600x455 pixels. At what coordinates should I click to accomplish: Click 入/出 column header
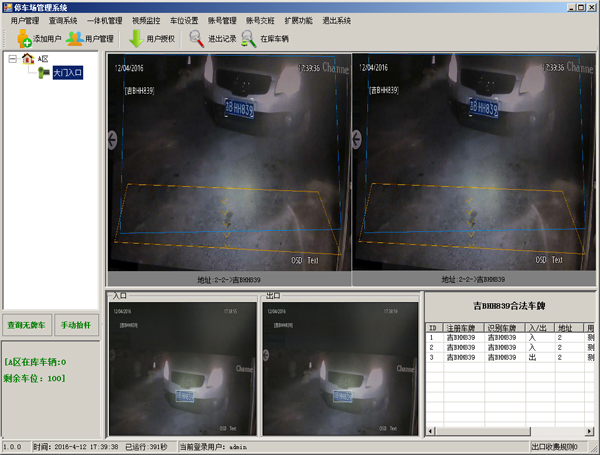(540, 328)
